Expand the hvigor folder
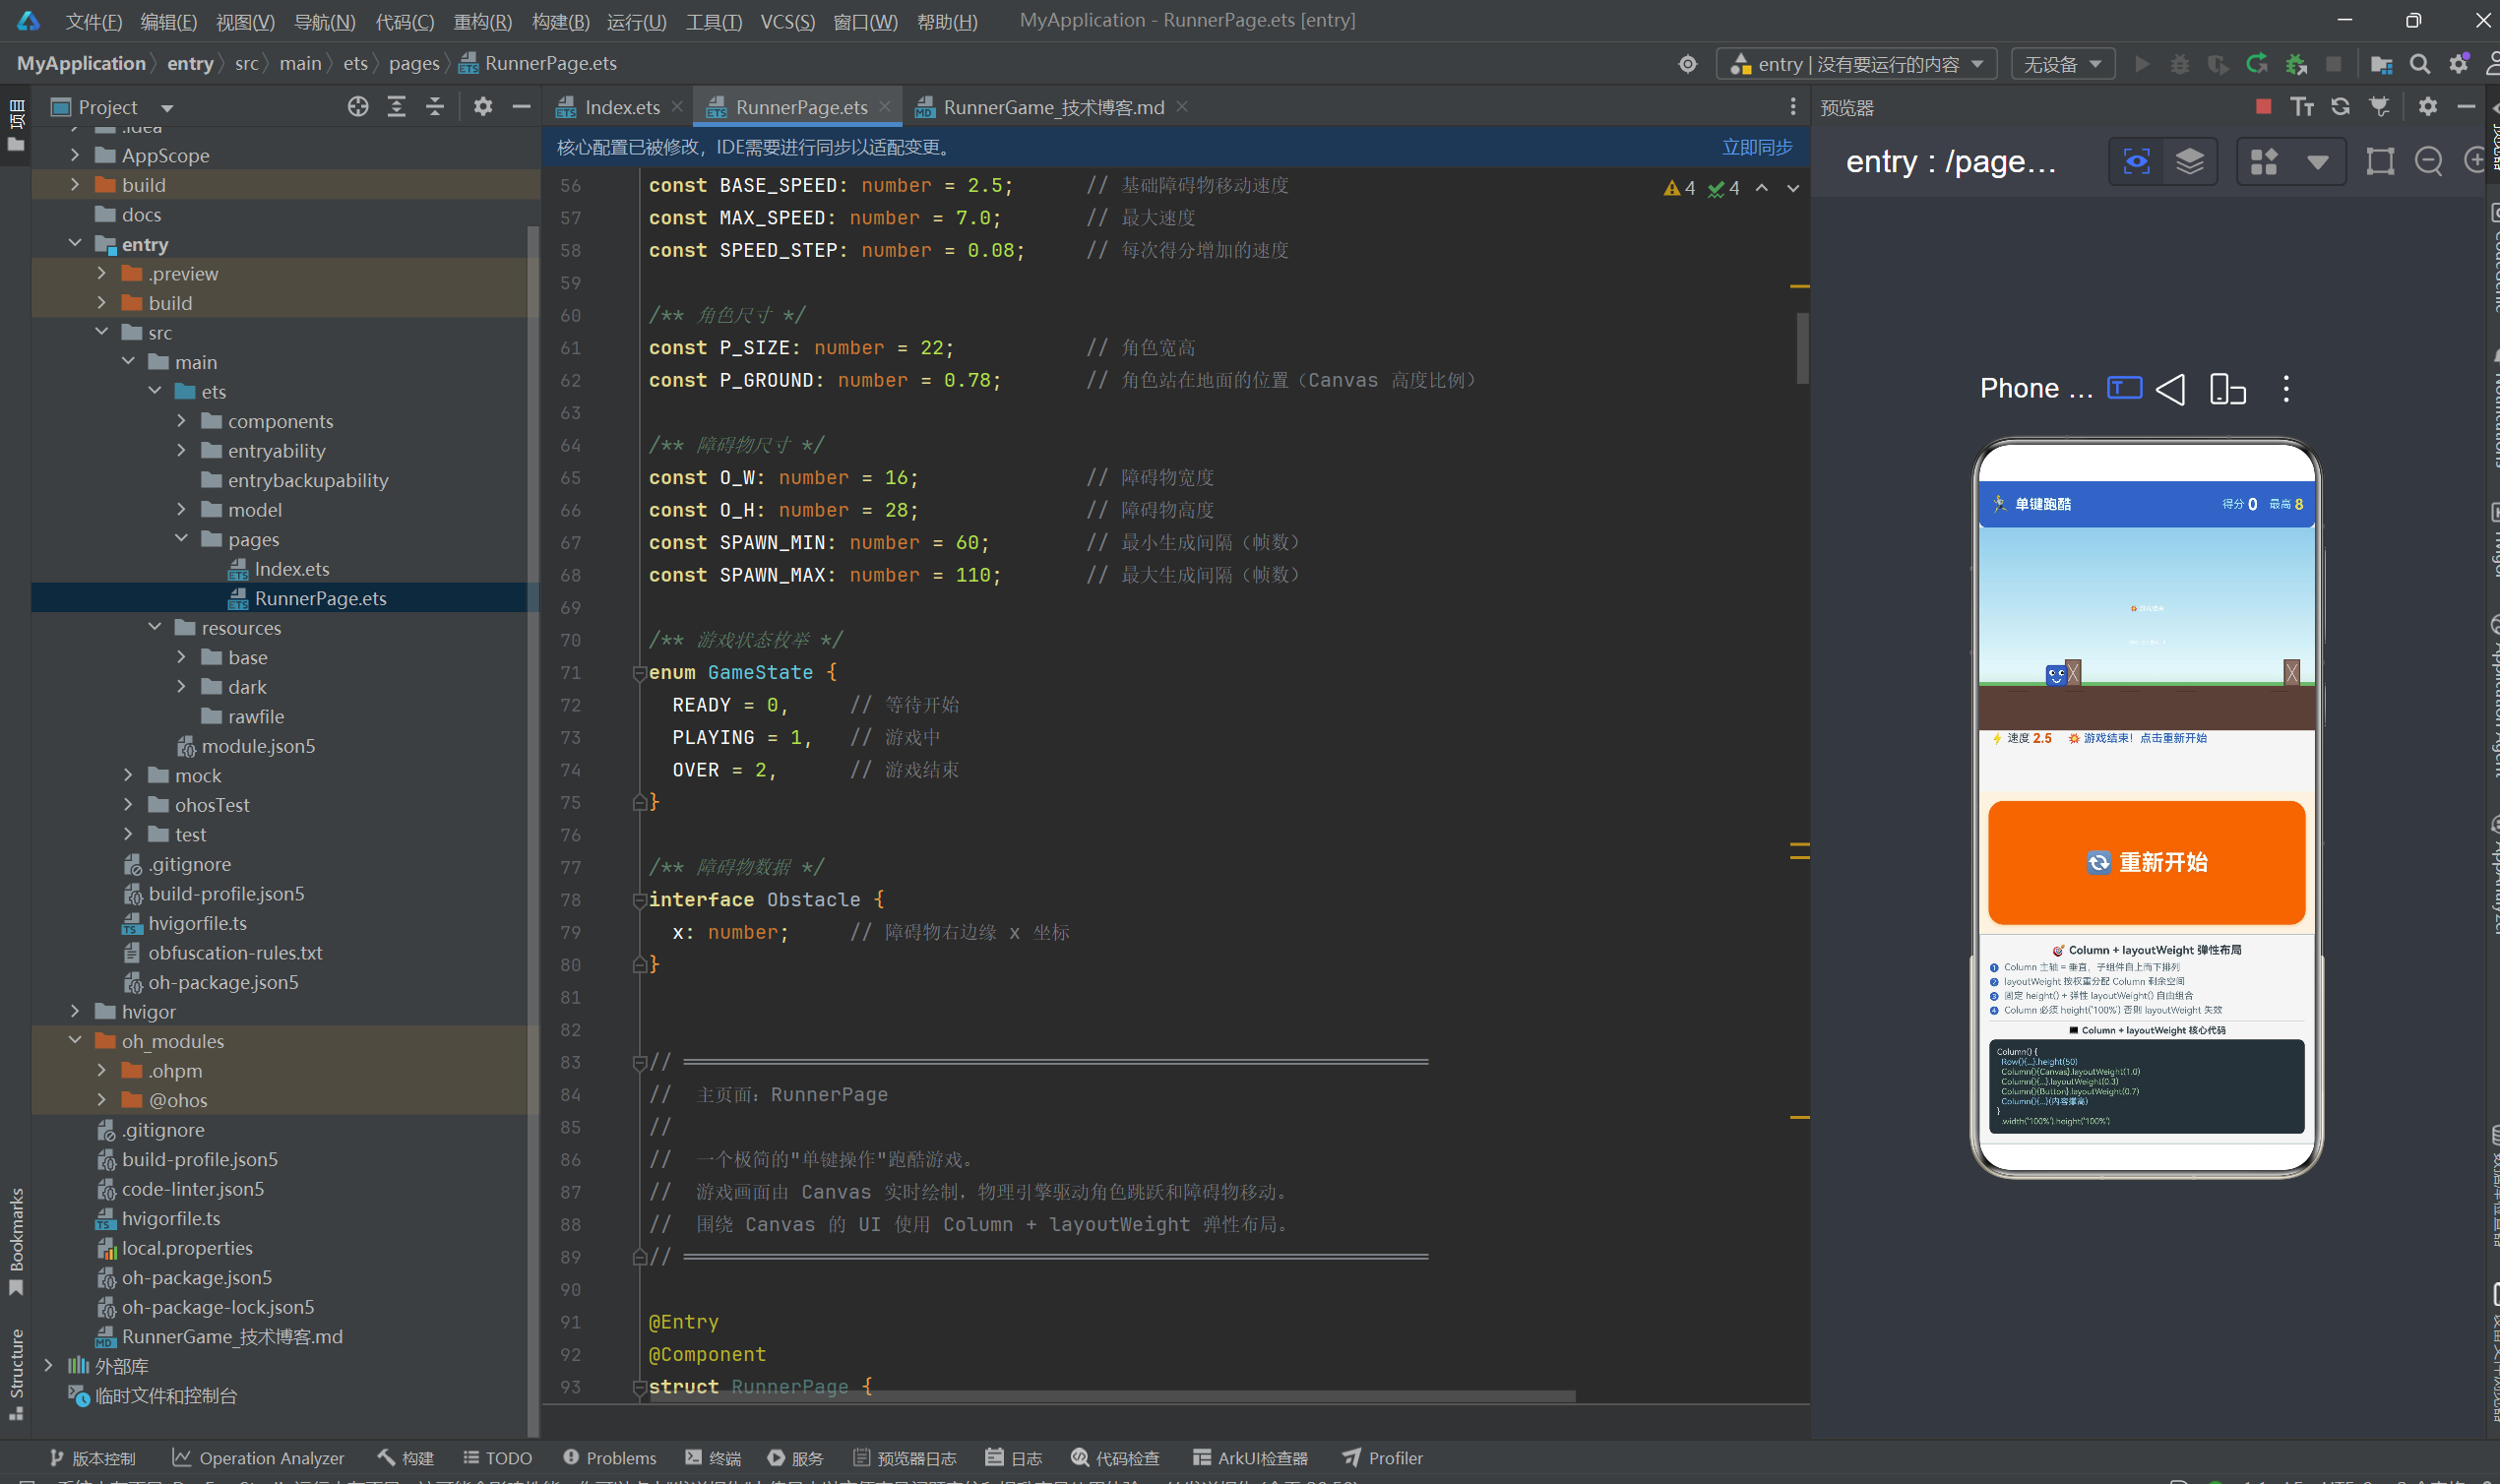Screen dimensions: 2500x1484 pos(75,1011)
